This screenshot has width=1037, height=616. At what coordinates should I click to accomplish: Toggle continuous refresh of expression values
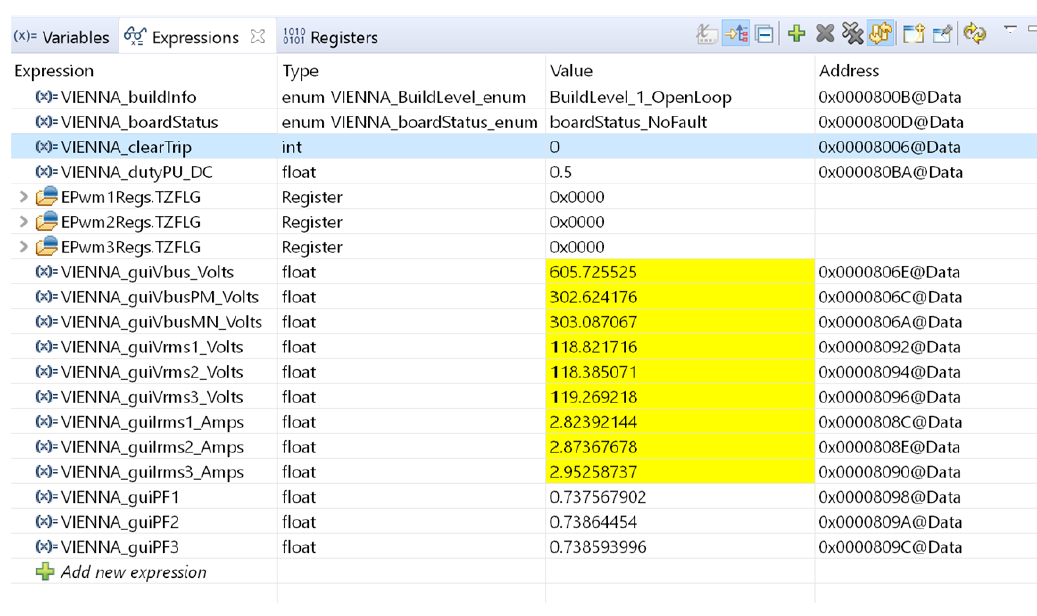pos(880,34)
